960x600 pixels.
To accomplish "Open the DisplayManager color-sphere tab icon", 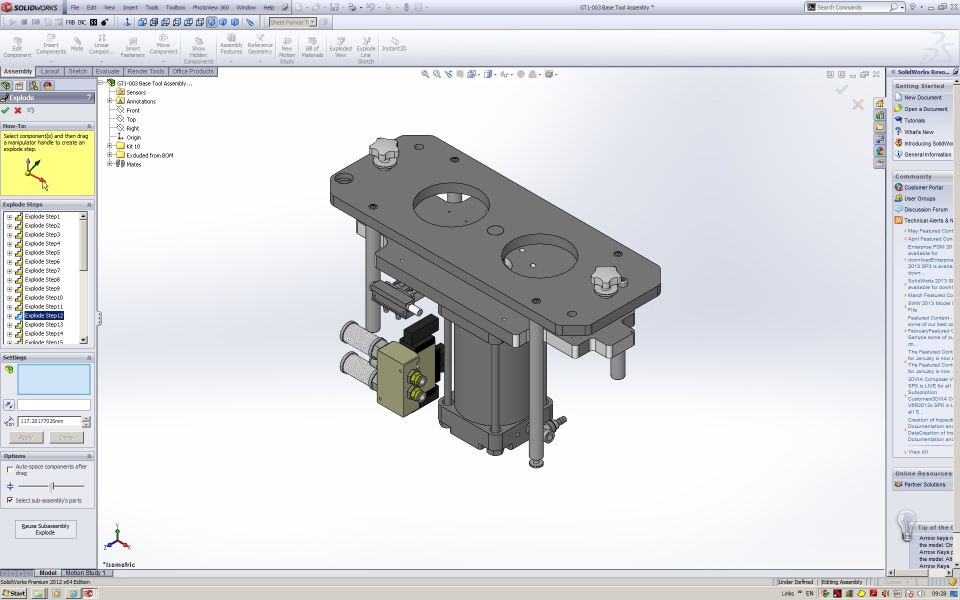I will [48, 86].
